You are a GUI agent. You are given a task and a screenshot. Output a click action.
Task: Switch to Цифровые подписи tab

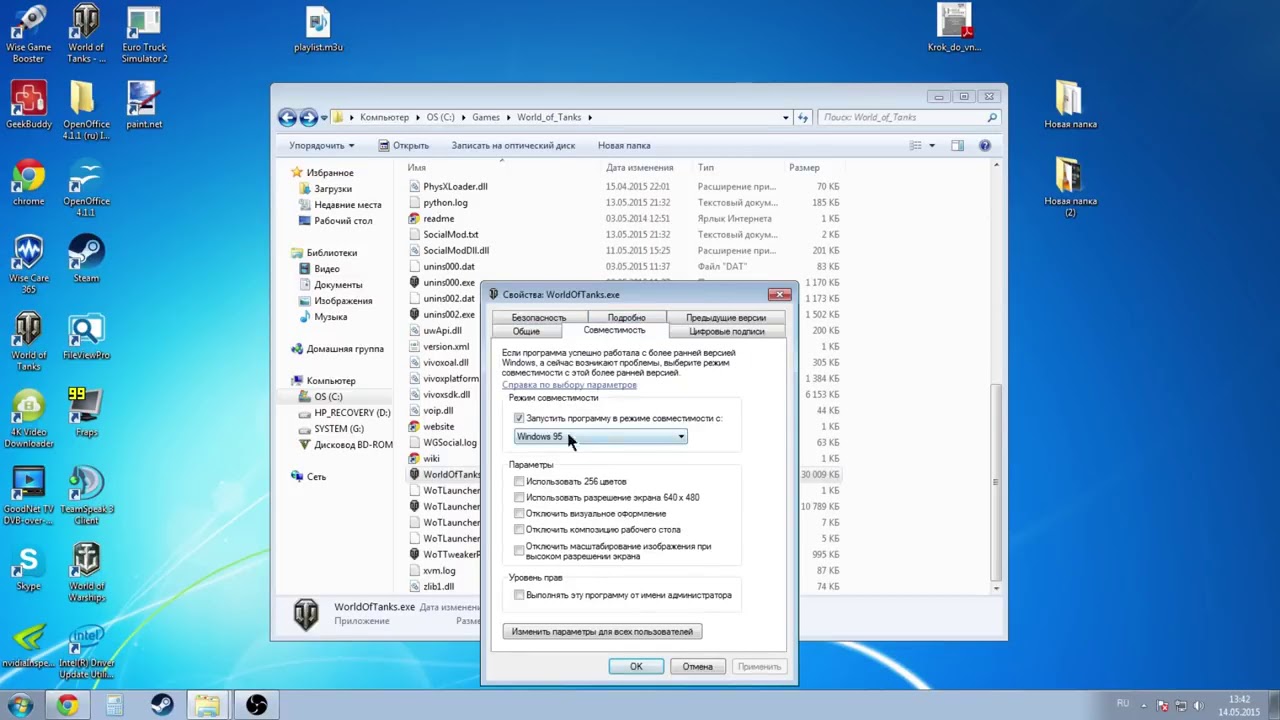[726, 331]
